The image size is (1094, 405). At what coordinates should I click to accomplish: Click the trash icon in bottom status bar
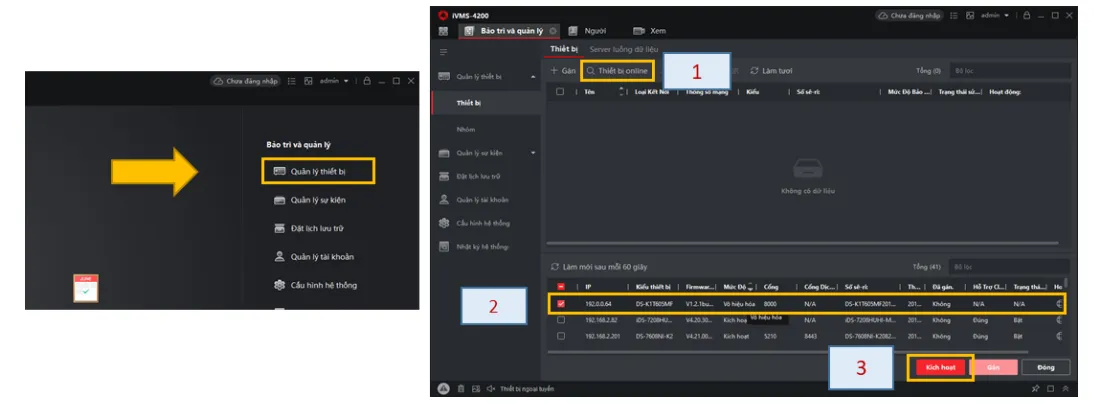(x=461, y=388)
